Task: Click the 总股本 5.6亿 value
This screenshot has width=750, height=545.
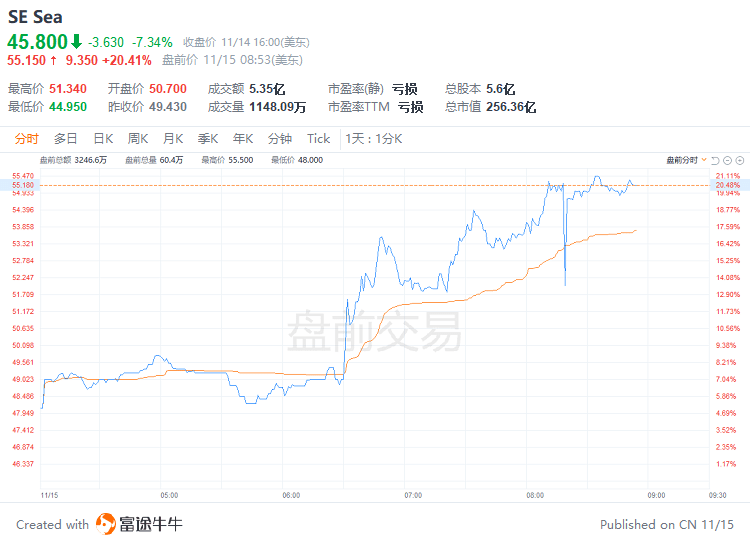Action: (500, 89)
